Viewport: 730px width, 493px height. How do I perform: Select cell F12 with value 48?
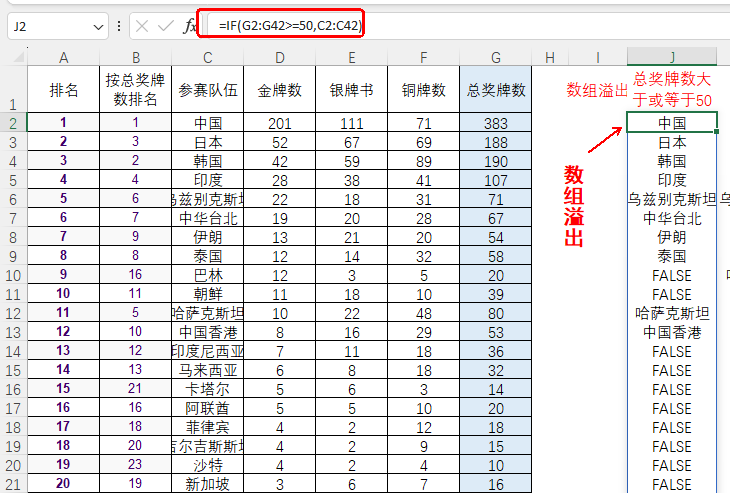click(x=423, y=313)
